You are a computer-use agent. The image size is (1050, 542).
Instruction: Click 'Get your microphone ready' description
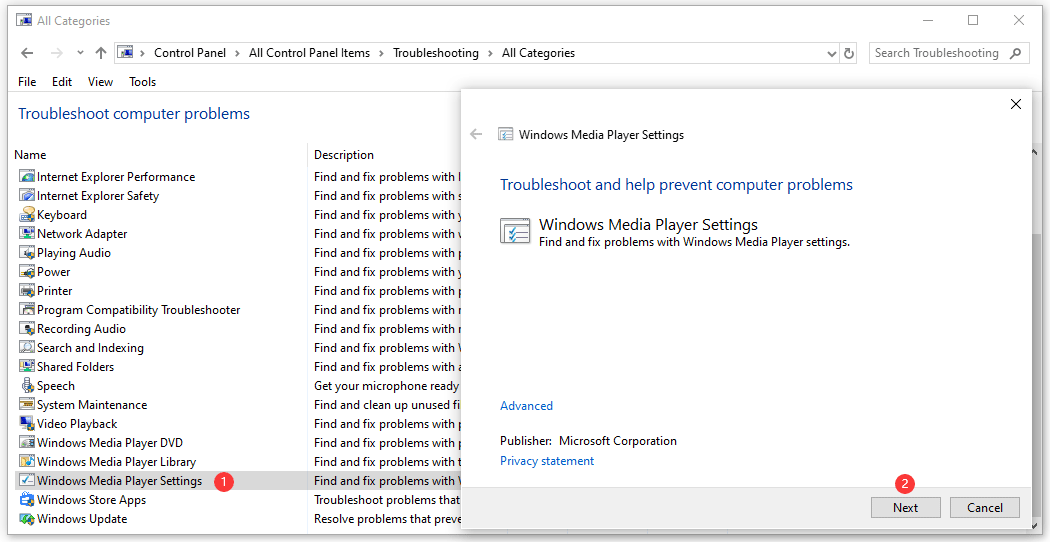387,386
